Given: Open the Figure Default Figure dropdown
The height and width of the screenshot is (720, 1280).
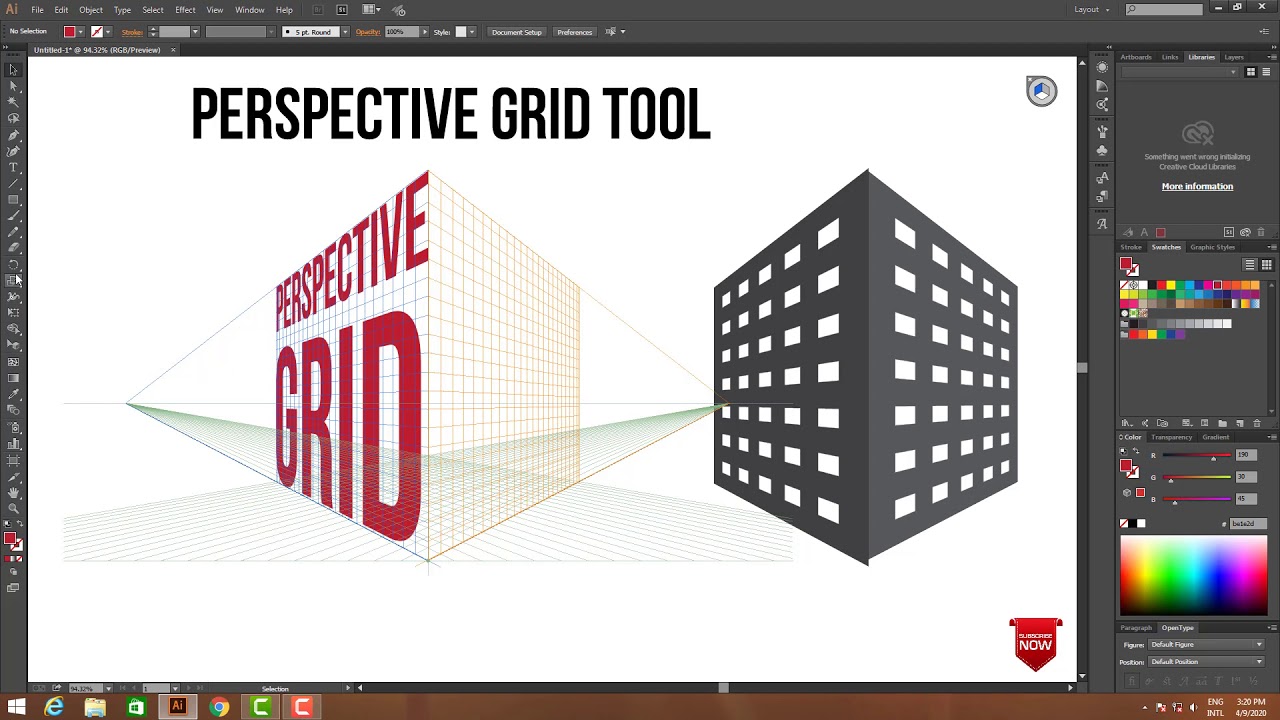Looking at the screenshot, I should 1206,645.
